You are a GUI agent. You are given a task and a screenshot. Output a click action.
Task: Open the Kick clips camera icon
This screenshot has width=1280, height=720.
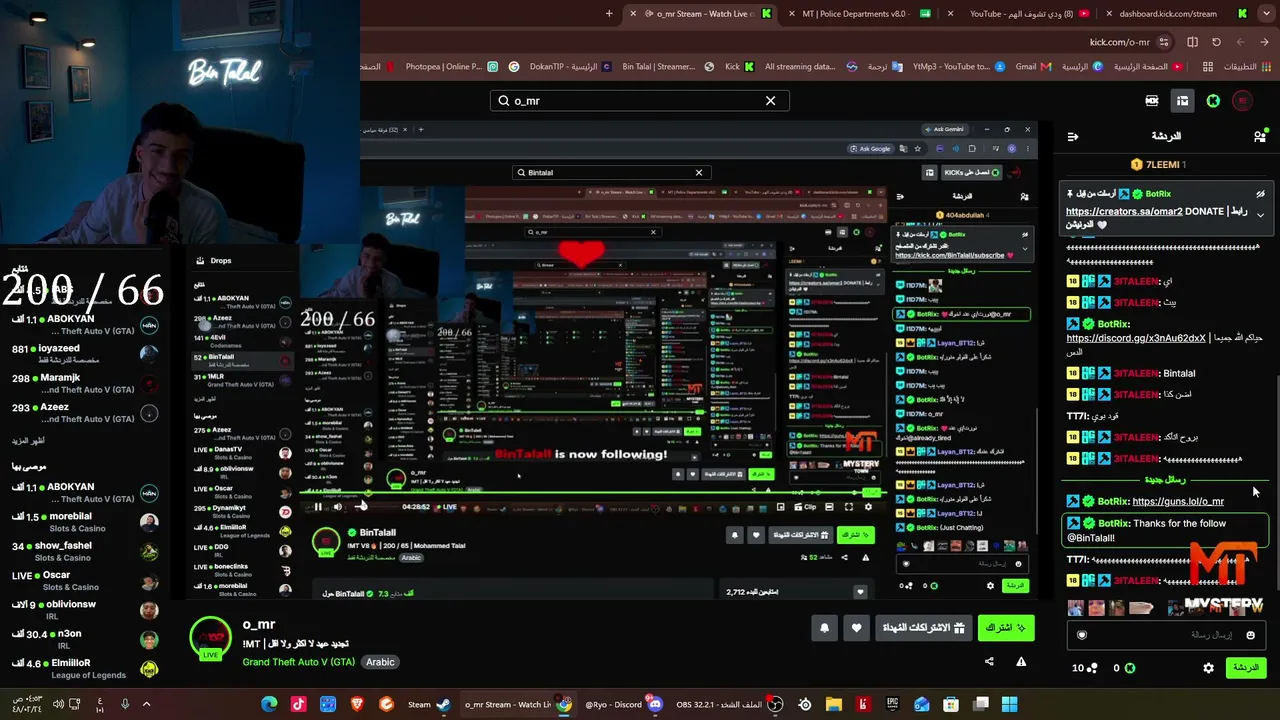tap(1152, 101)
